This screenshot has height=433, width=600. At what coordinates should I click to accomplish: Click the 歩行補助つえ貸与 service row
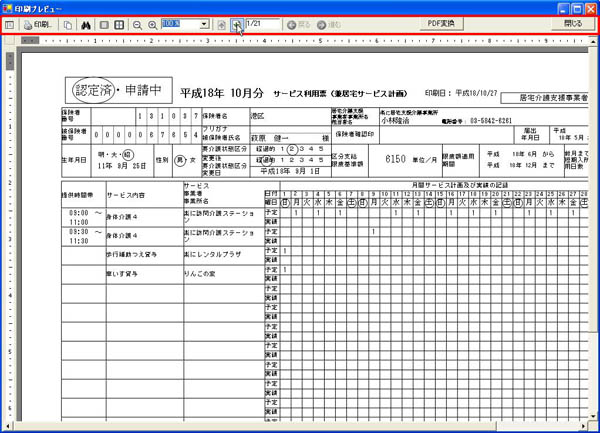pos(132,254)
